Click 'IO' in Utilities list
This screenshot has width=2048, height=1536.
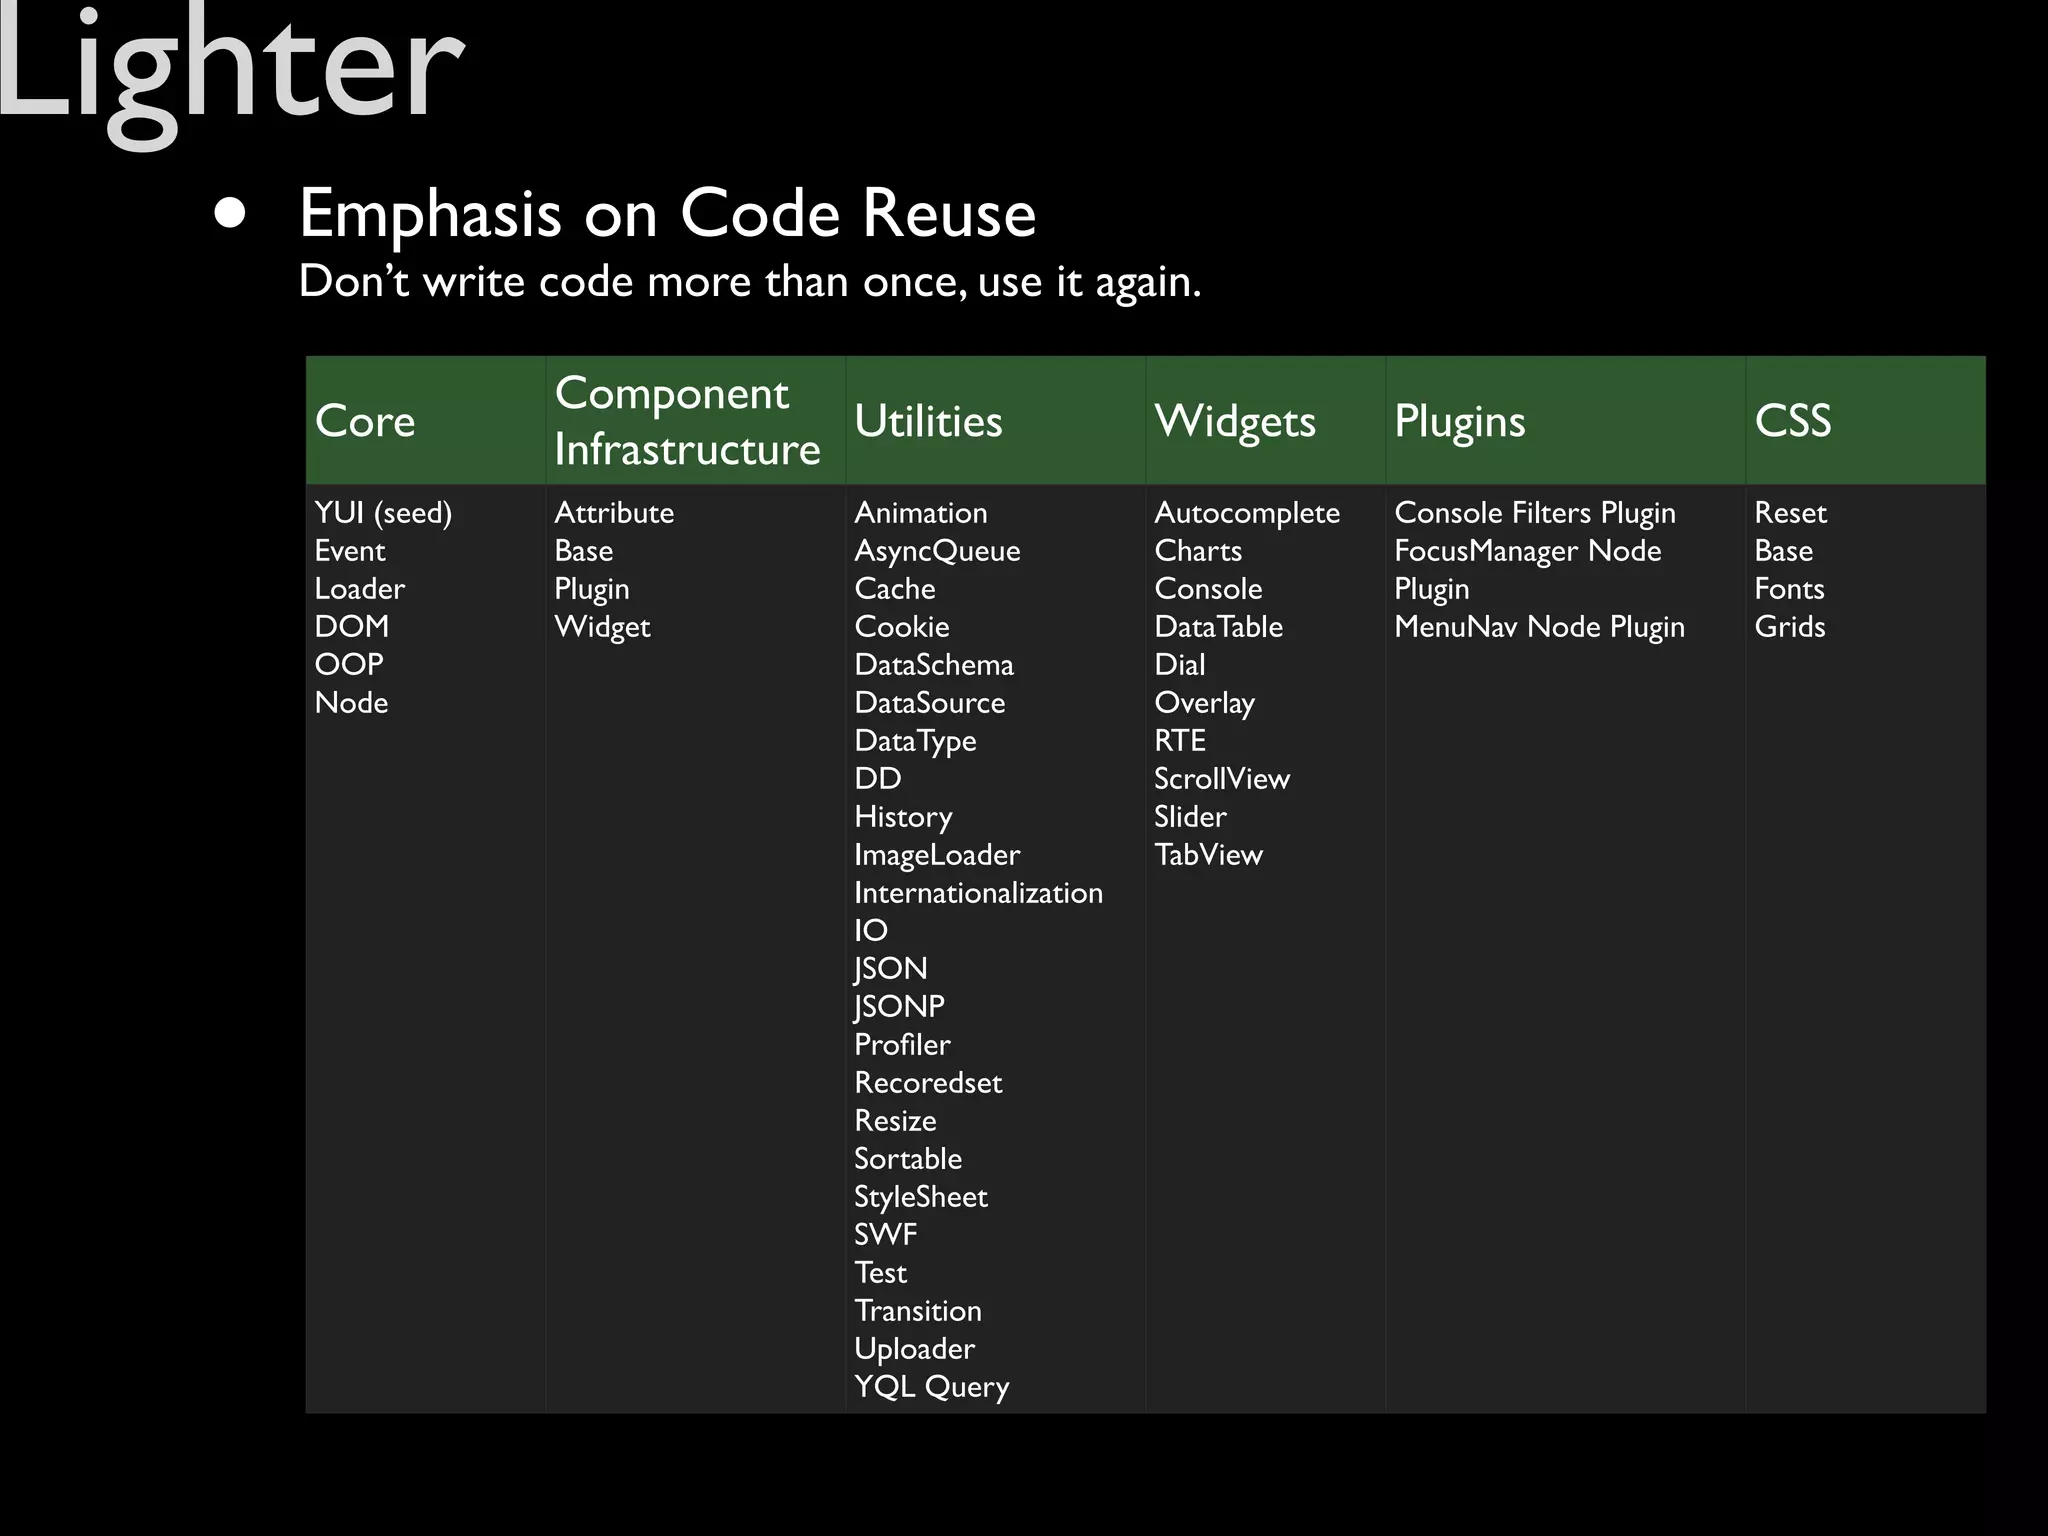pos(871,931)
